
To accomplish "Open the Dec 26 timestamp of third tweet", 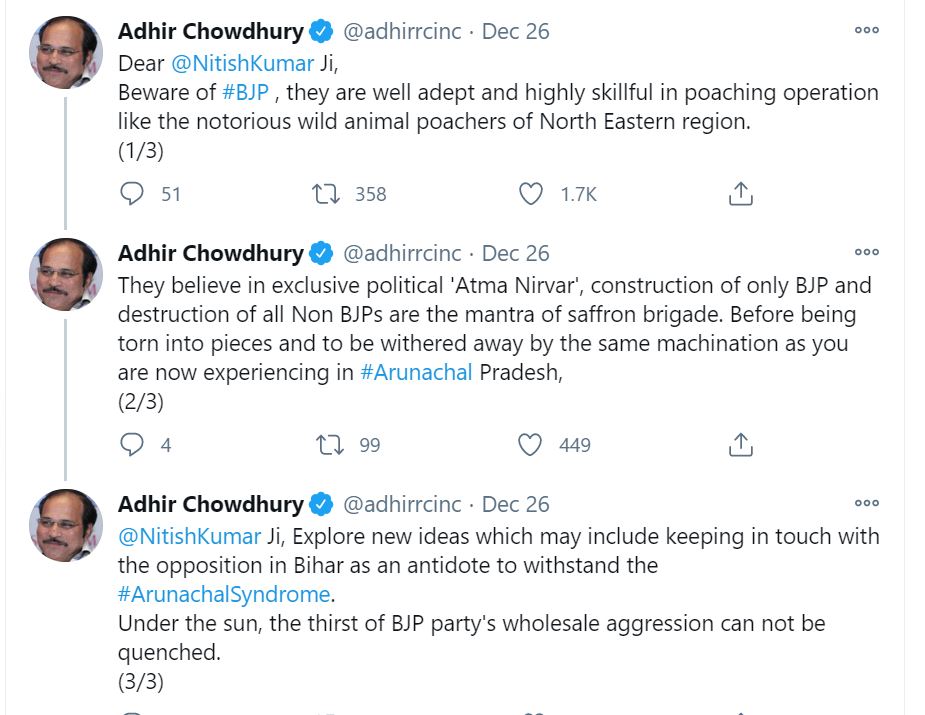I will 516,504.
